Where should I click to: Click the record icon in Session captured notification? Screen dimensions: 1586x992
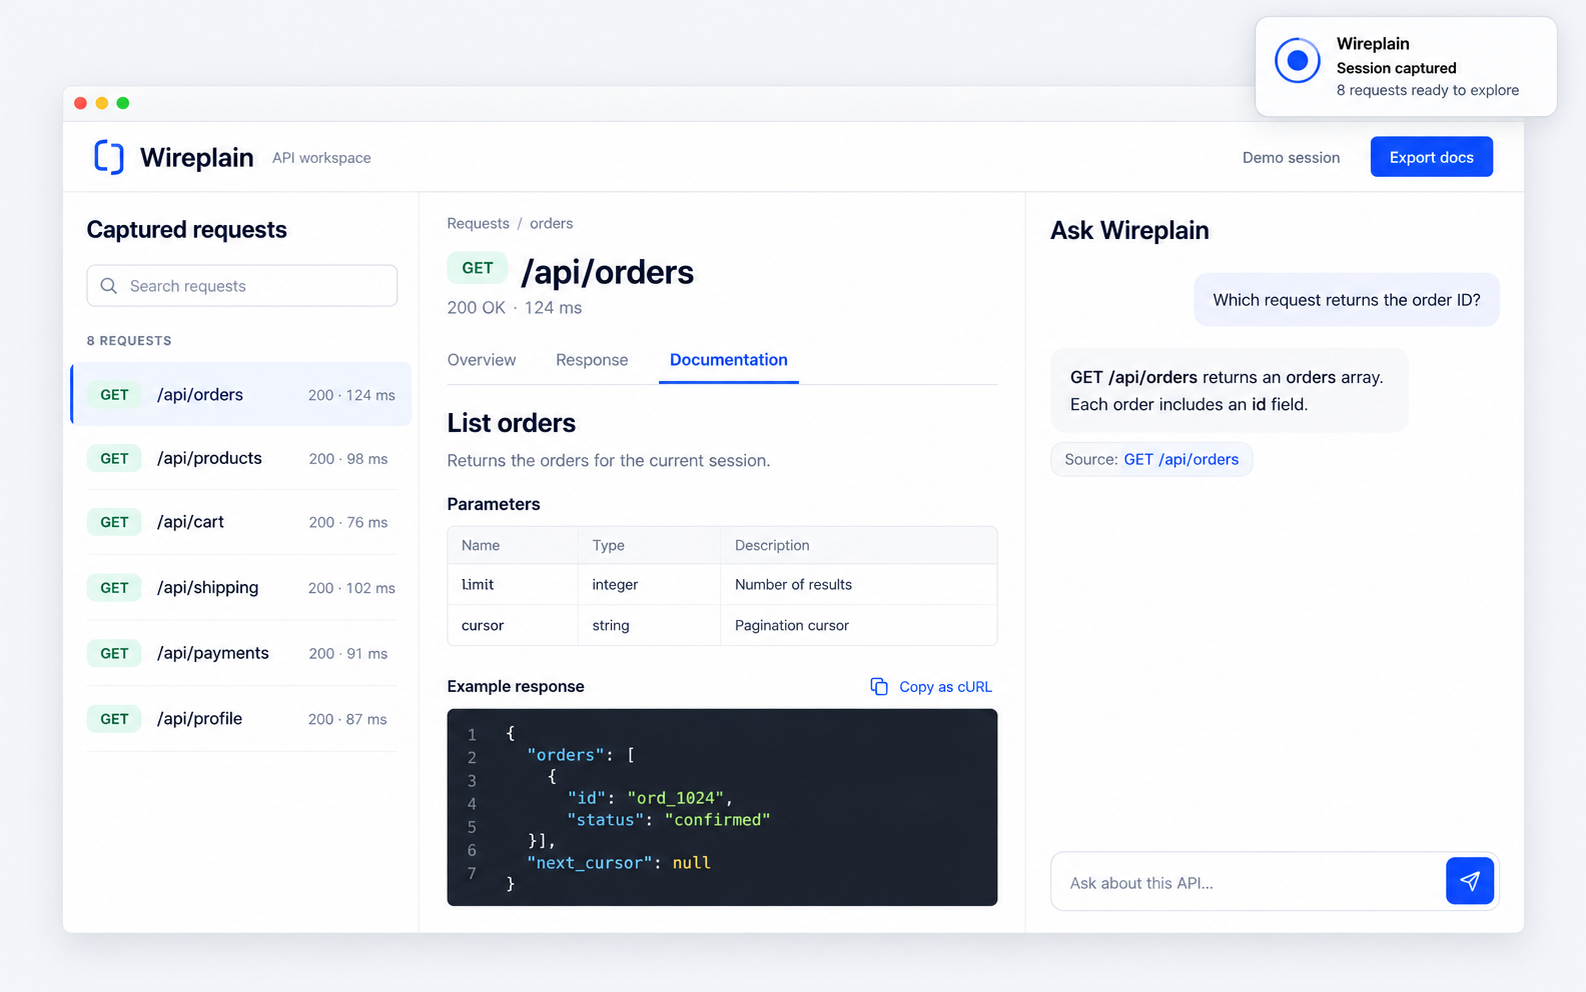click(x=1298, y=61)
